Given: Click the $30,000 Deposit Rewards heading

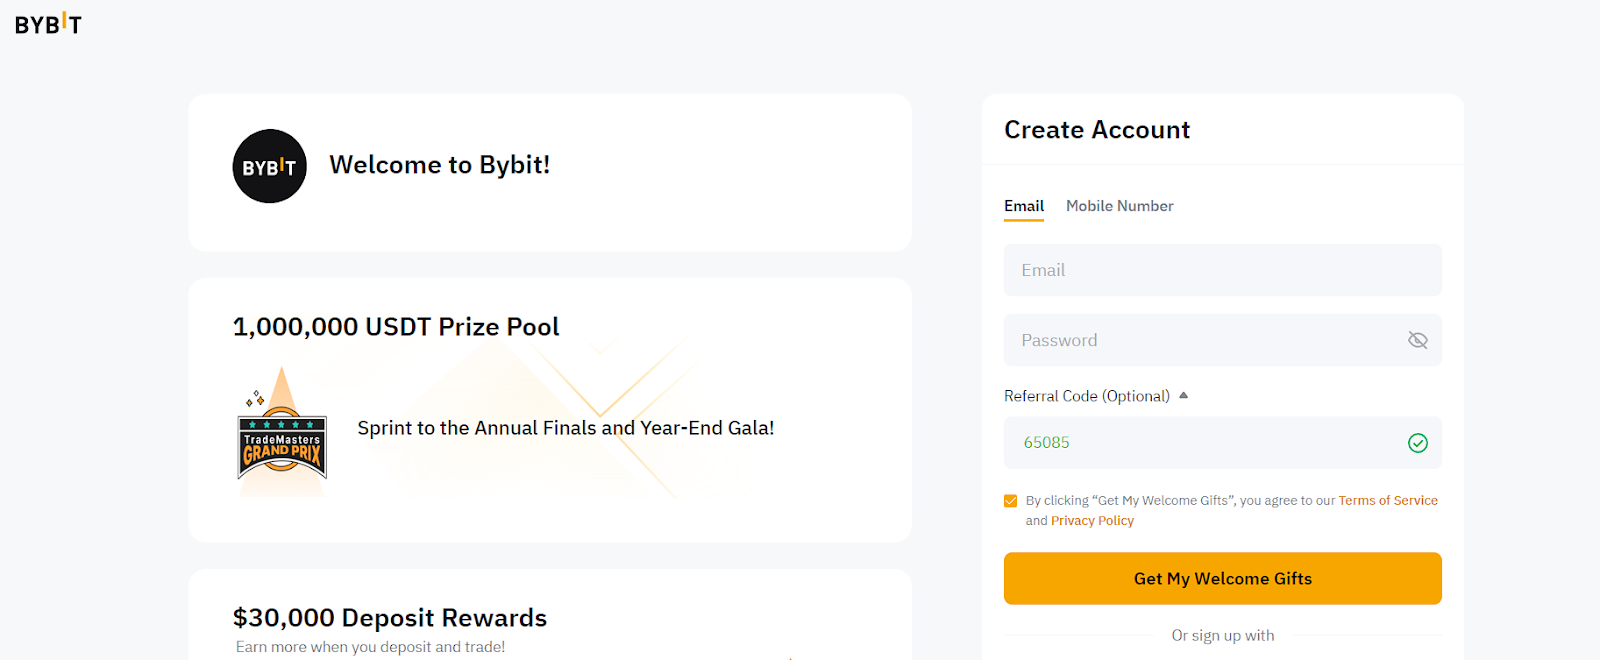Looking at the screenshot, I should coord(390,618).
